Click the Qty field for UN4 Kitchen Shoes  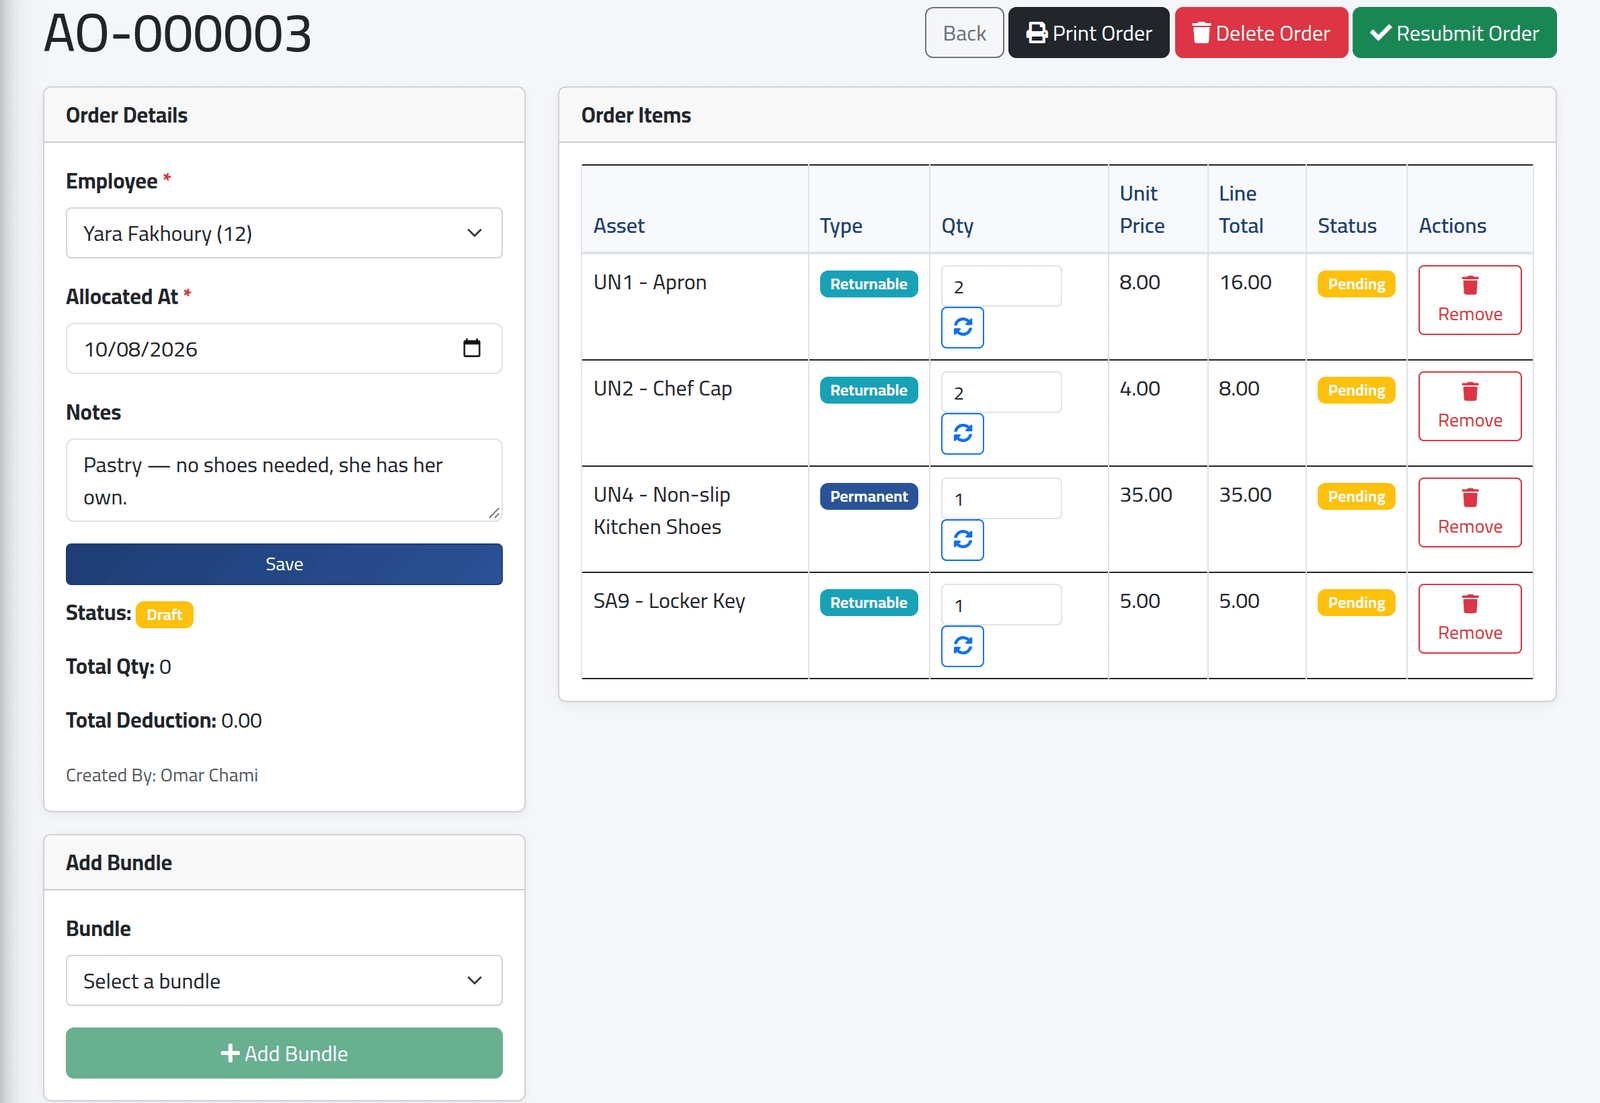pos(1001,498)
